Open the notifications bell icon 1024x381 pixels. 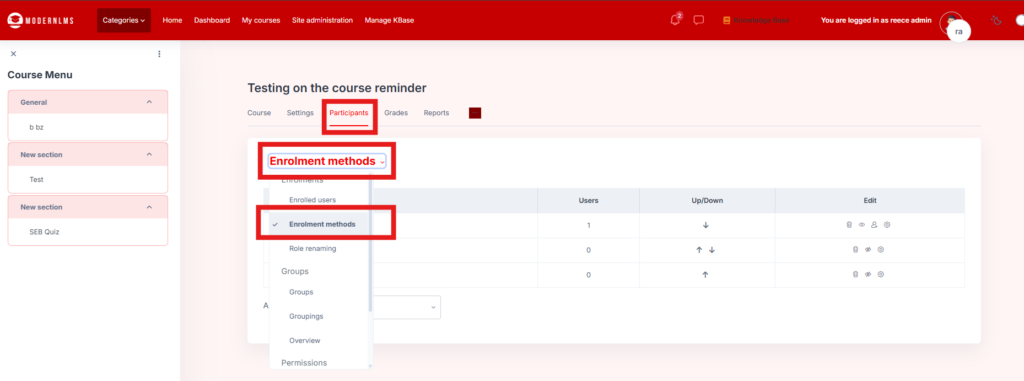pos(675,20)
